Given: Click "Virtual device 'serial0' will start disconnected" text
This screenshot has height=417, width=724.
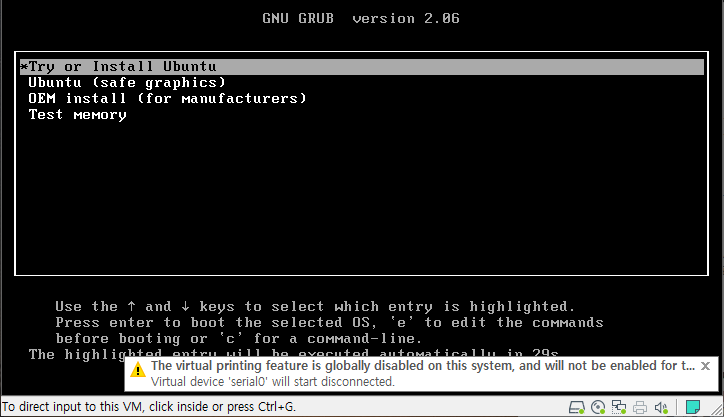Looking at the screenshot, I should (273, 382).
